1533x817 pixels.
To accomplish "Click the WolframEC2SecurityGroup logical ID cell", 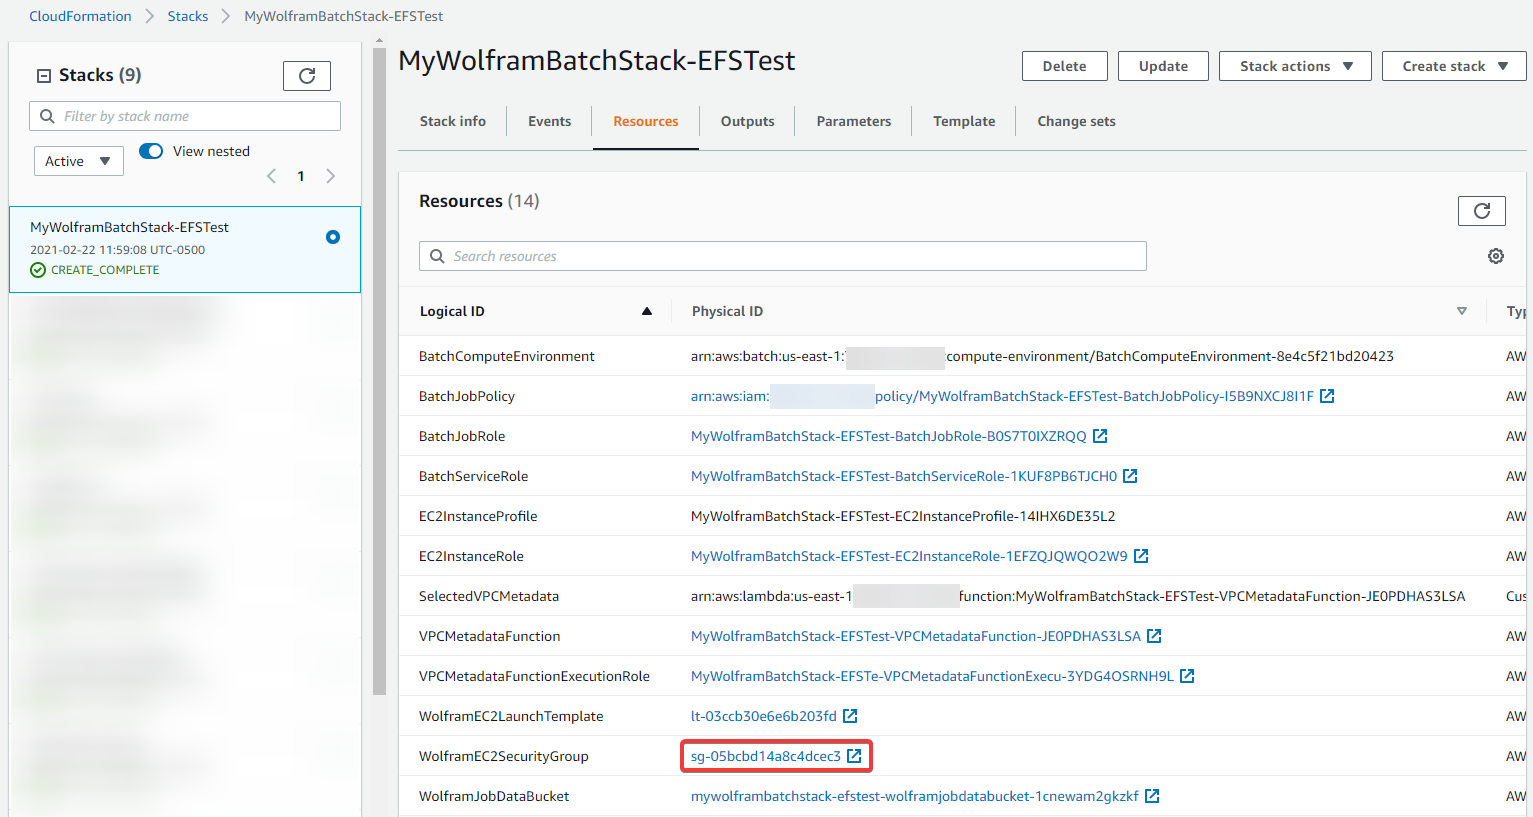I will click(x=504, y=756).
